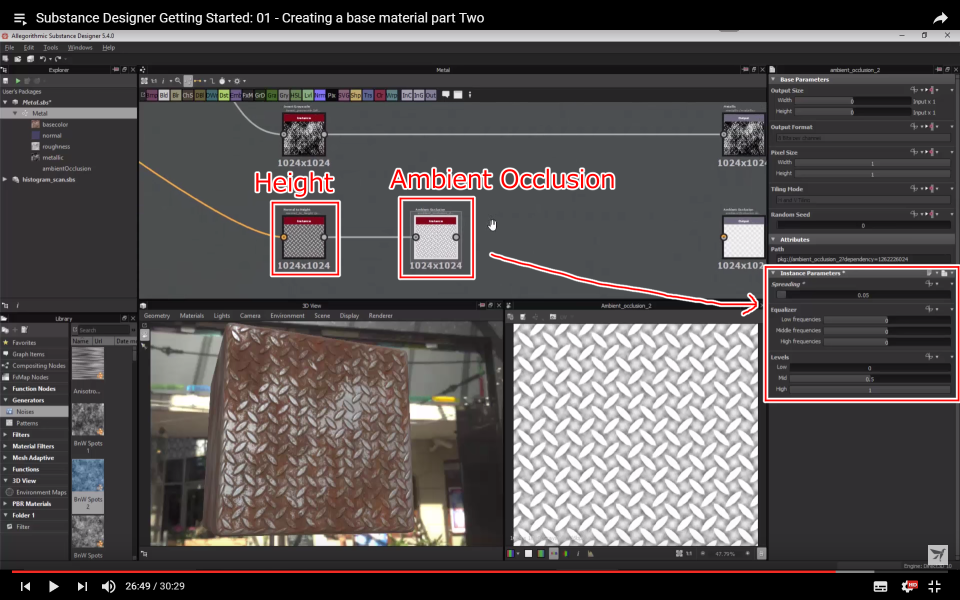Add a Blend node from graph toolbar

(x=163, y=95)
